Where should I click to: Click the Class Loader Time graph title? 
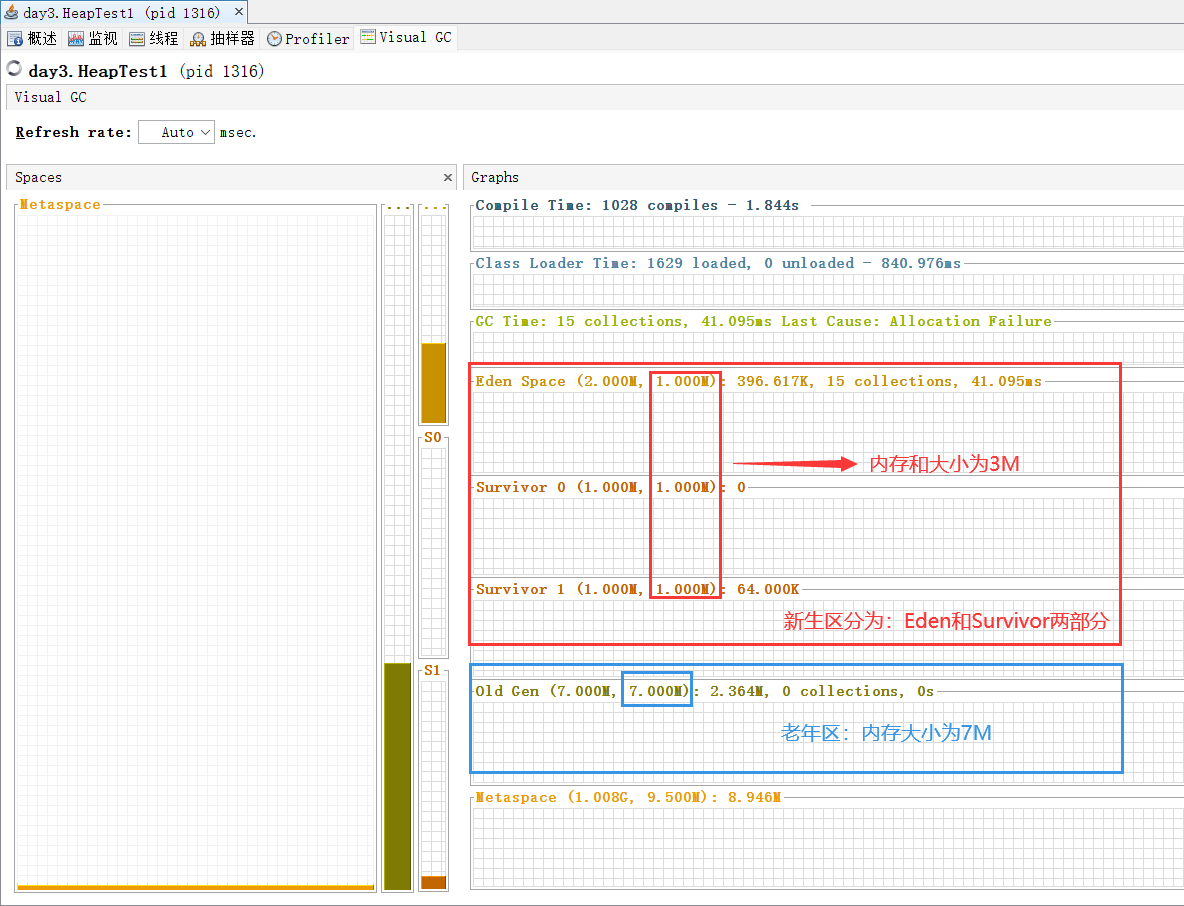718,263
